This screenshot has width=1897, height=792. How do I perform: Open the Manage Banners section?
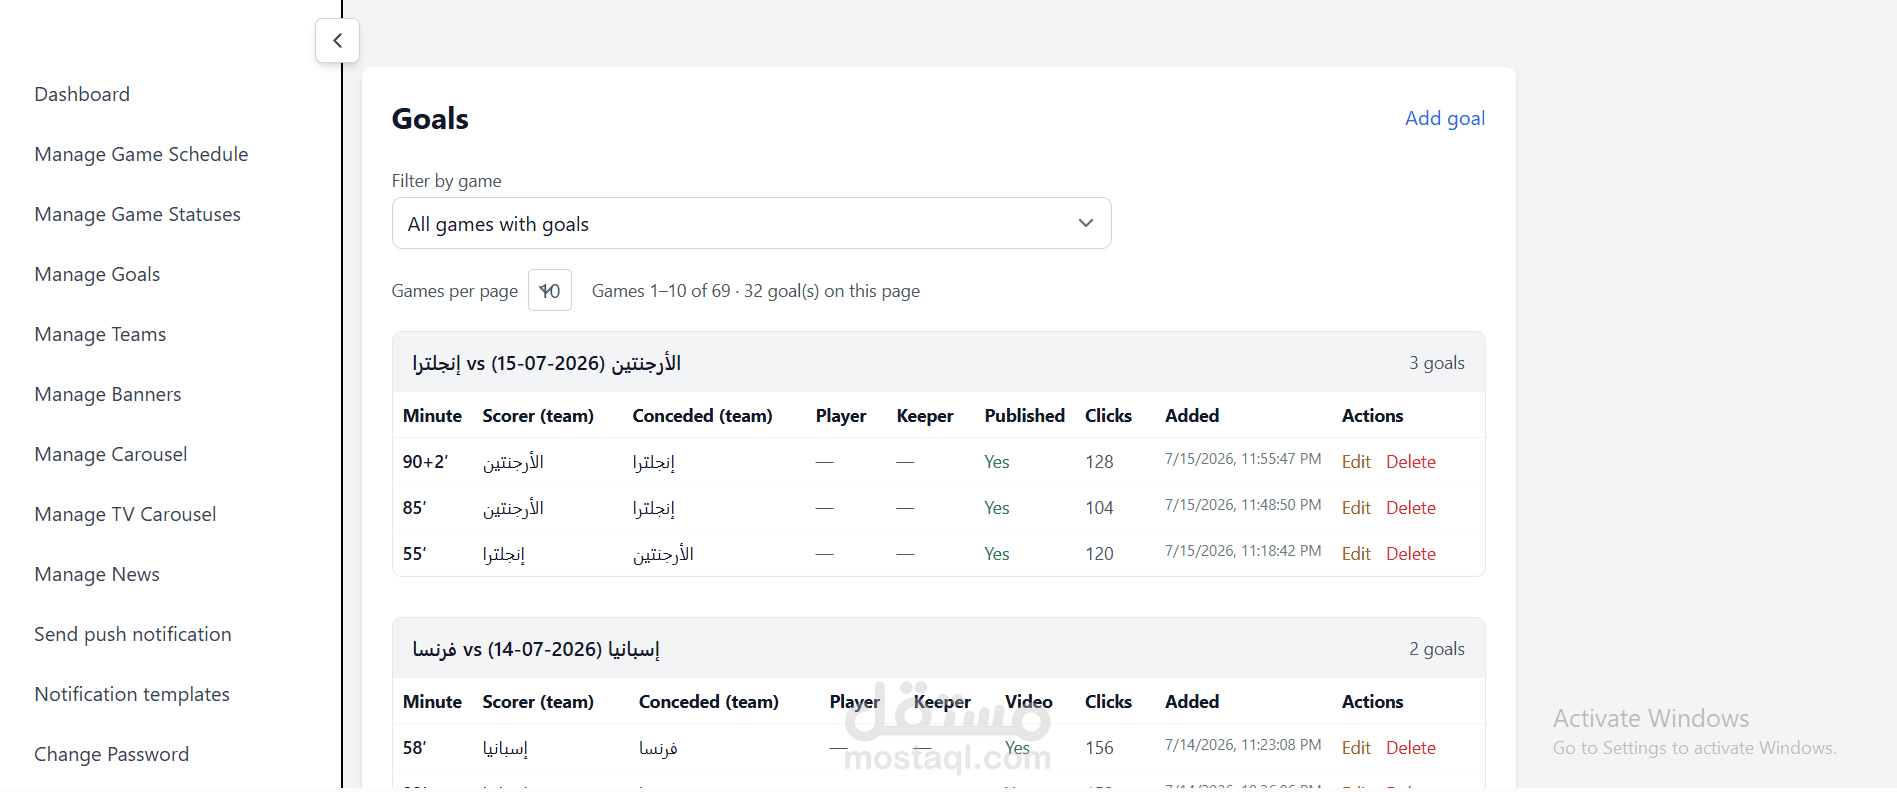108,394
